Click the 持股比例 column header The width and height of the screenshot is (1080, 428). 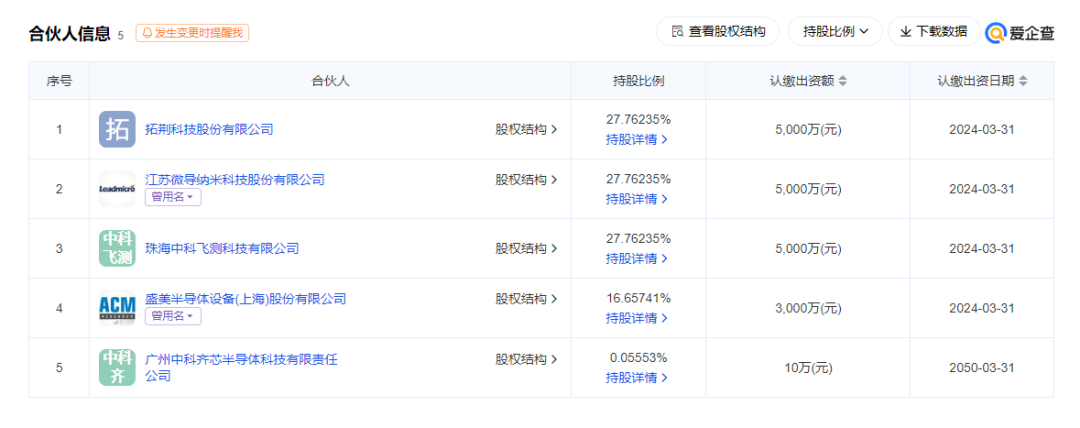coord(638,81)
